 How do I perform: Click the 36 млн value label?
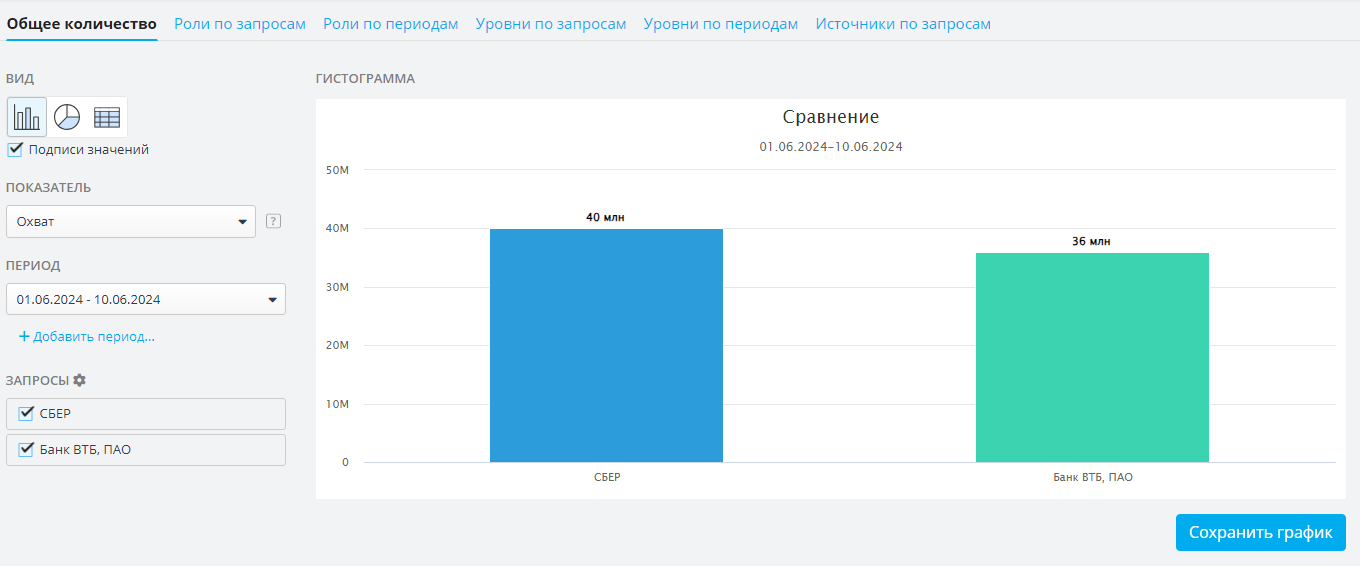pos(1091,241)
